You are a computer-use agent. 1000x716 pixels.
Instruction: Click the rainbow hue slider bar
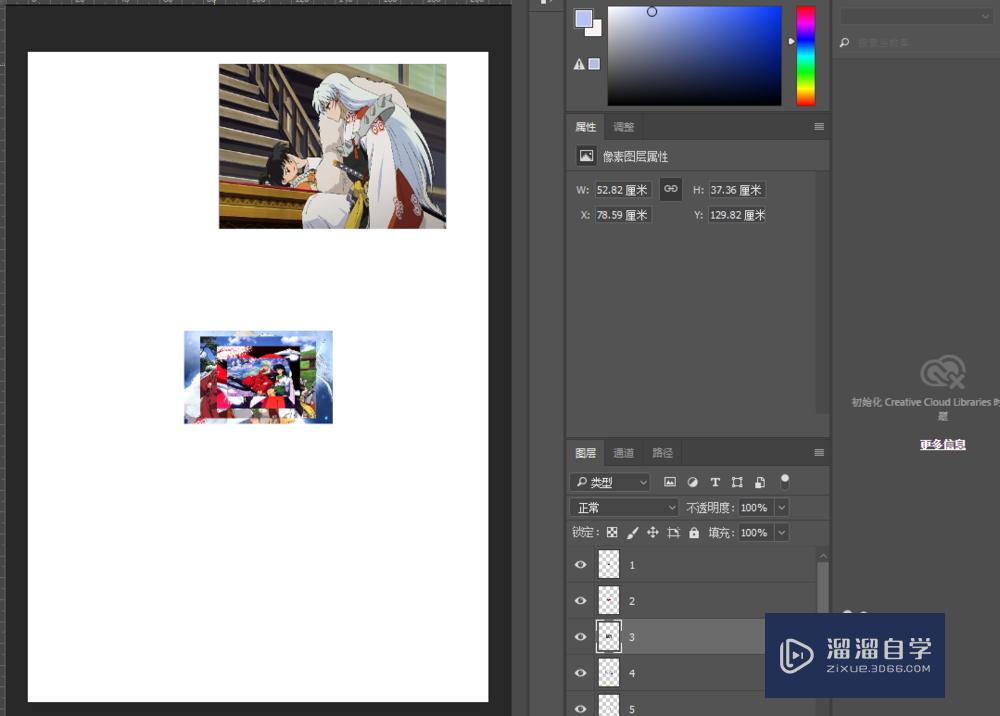point(805,56)
